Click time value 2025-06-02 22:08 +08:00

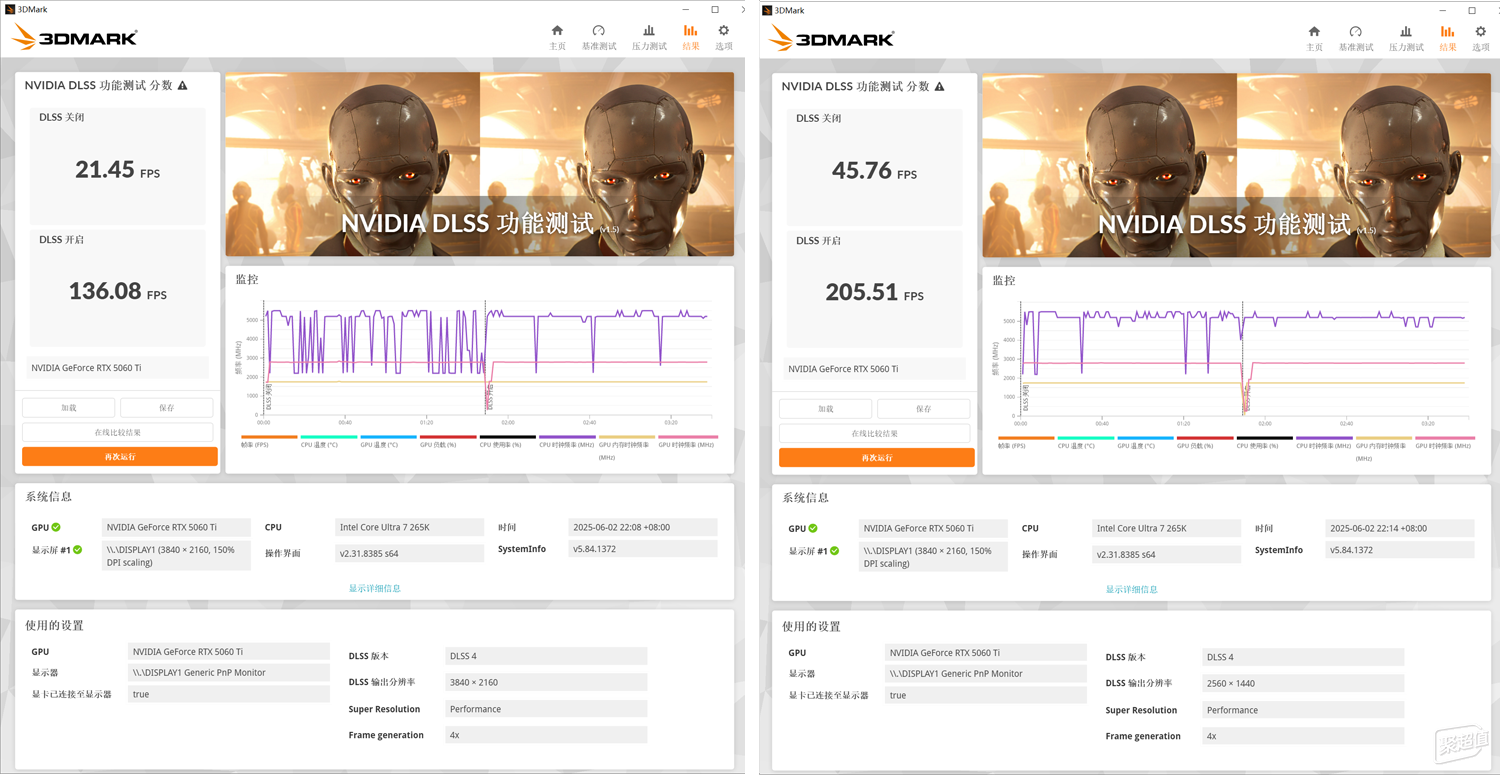coord(643,527)
